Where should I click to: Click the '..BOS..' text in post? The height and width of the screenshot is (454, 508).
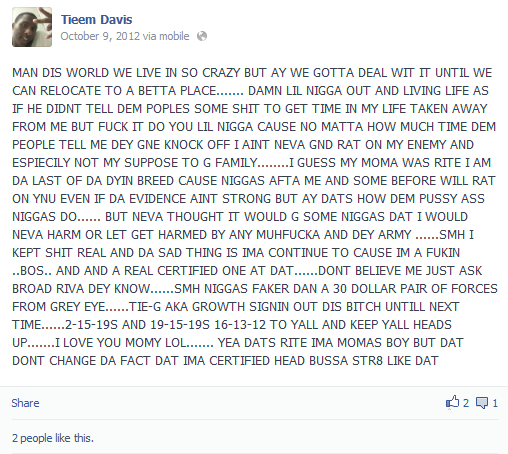point(30,271)
